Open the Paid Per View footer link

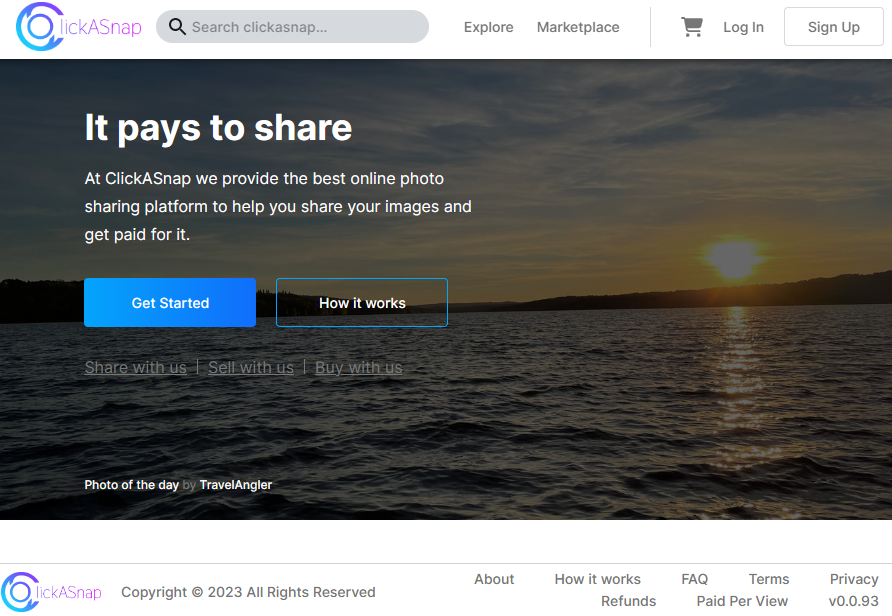[x=742, y=601]
